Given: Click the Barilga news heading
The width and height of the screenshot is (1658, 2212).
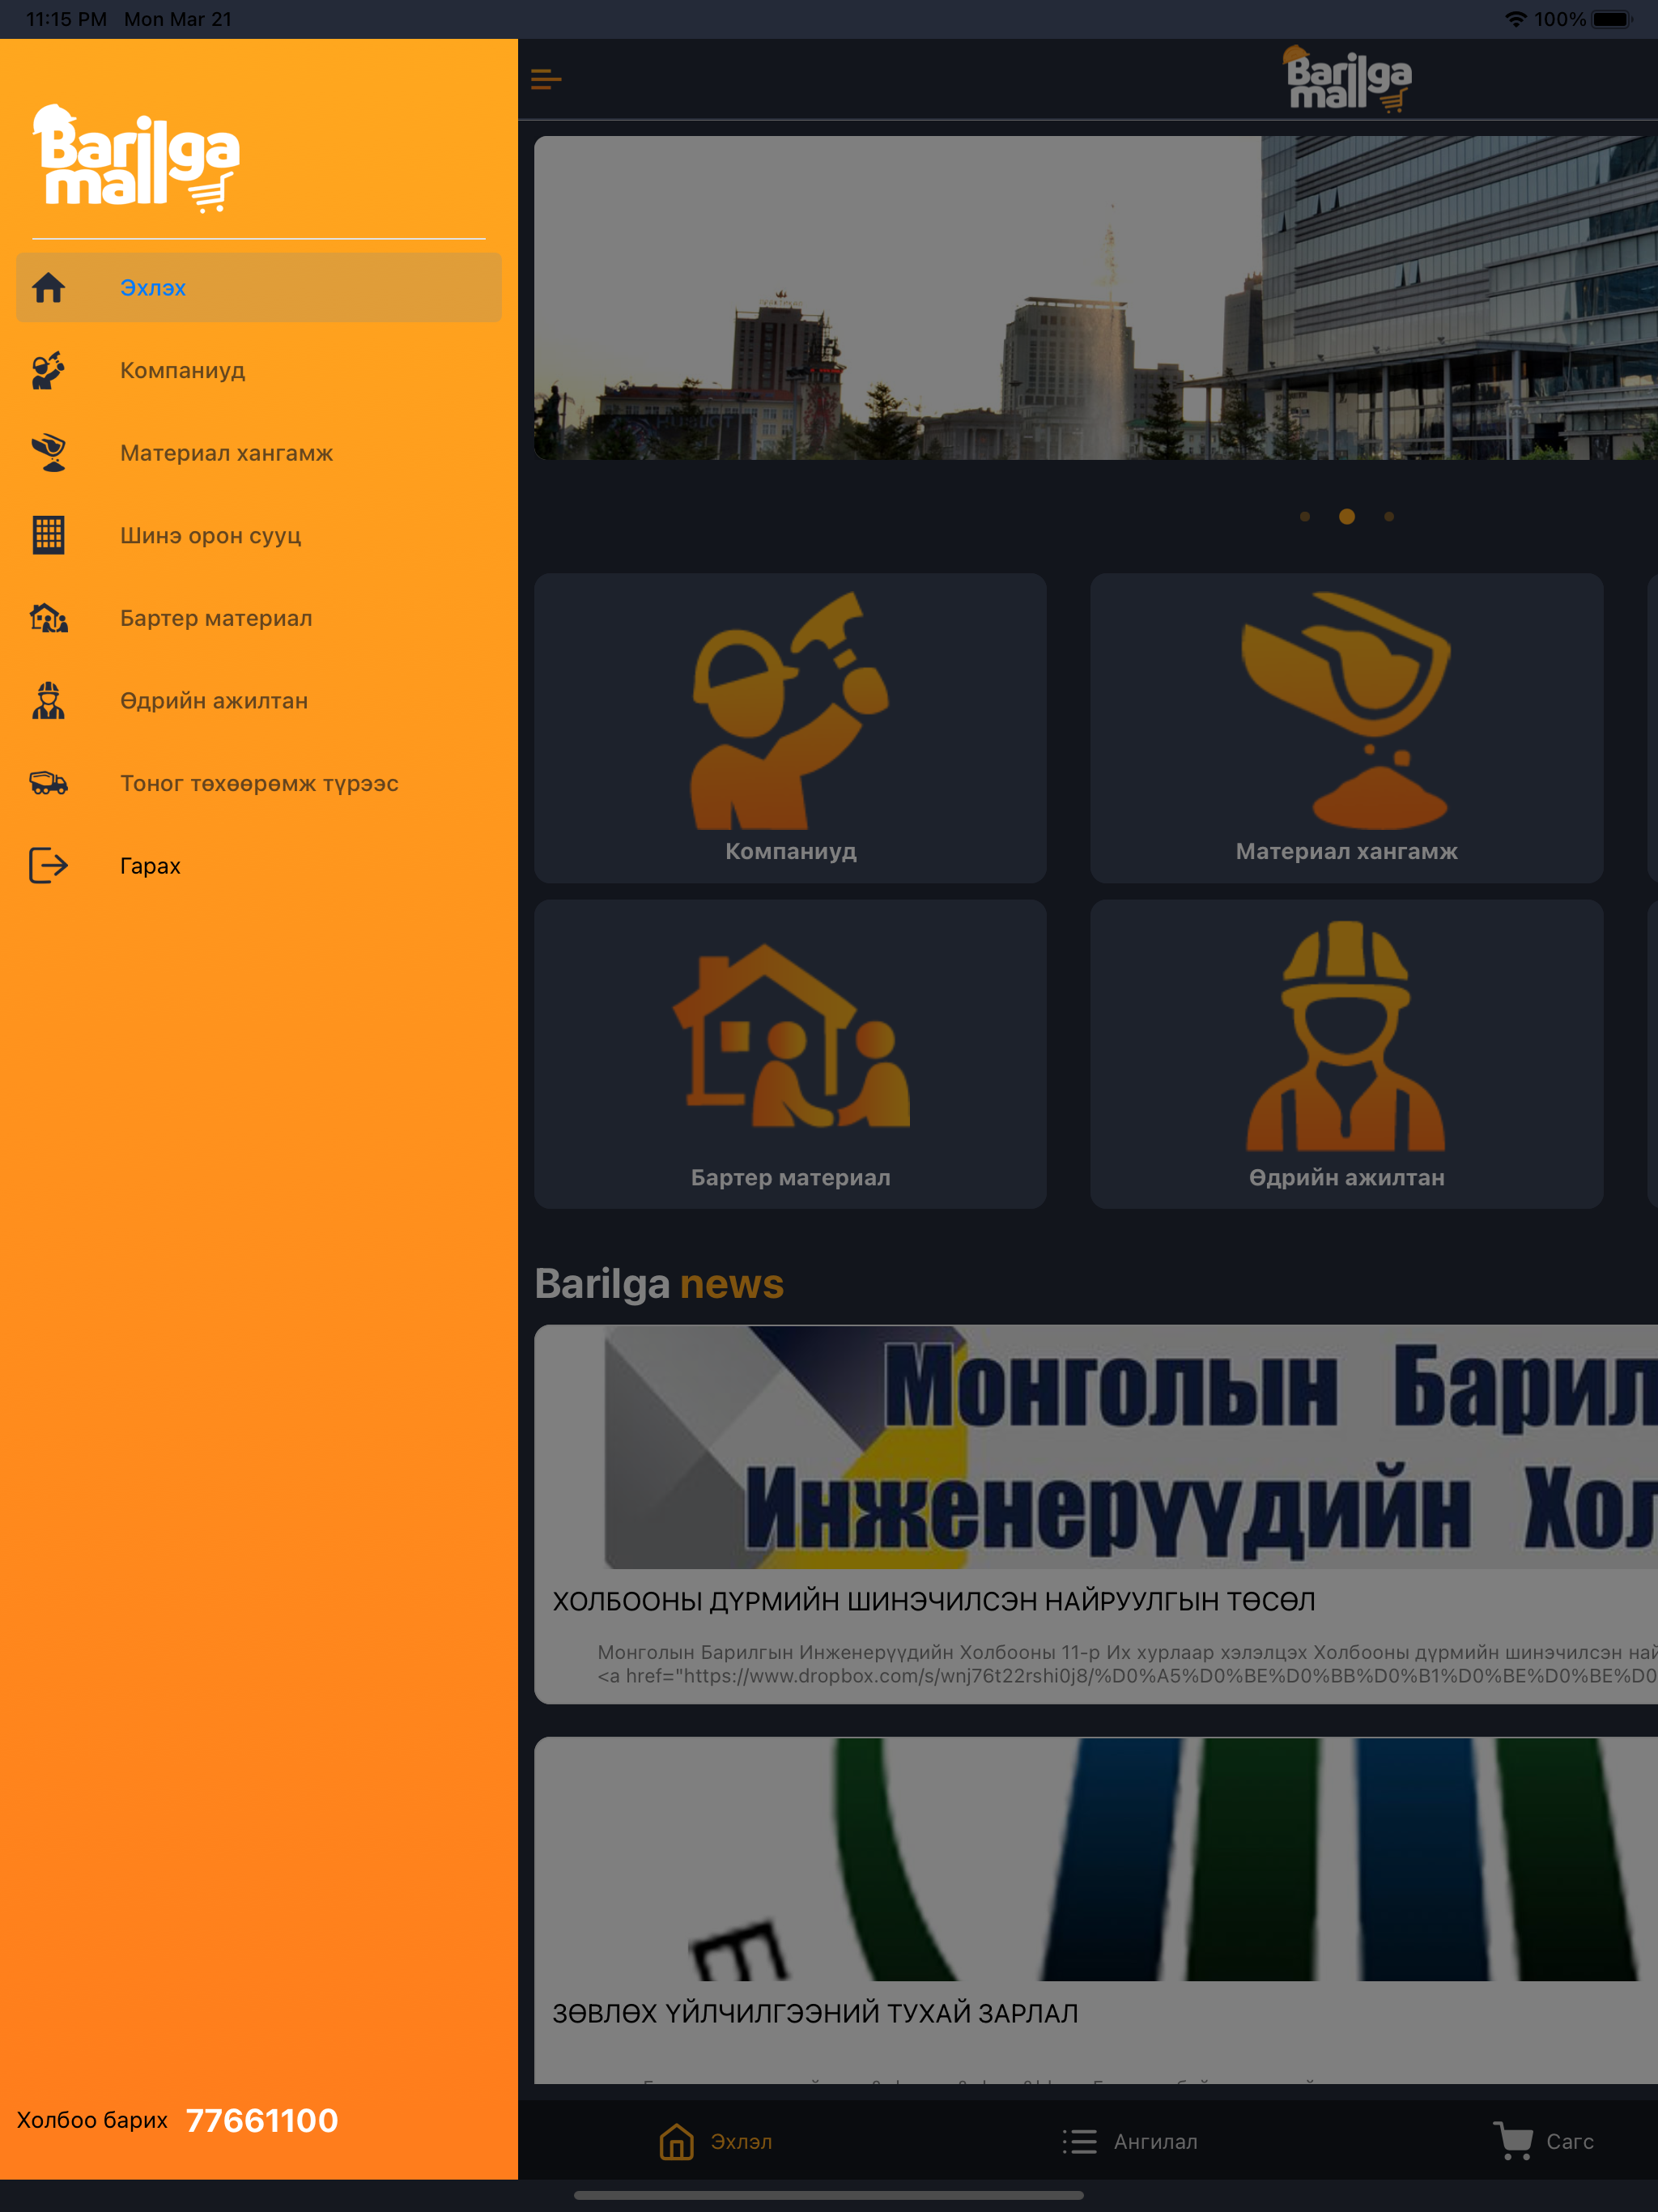Looking at the screenshot, I should coord(659,1284).
